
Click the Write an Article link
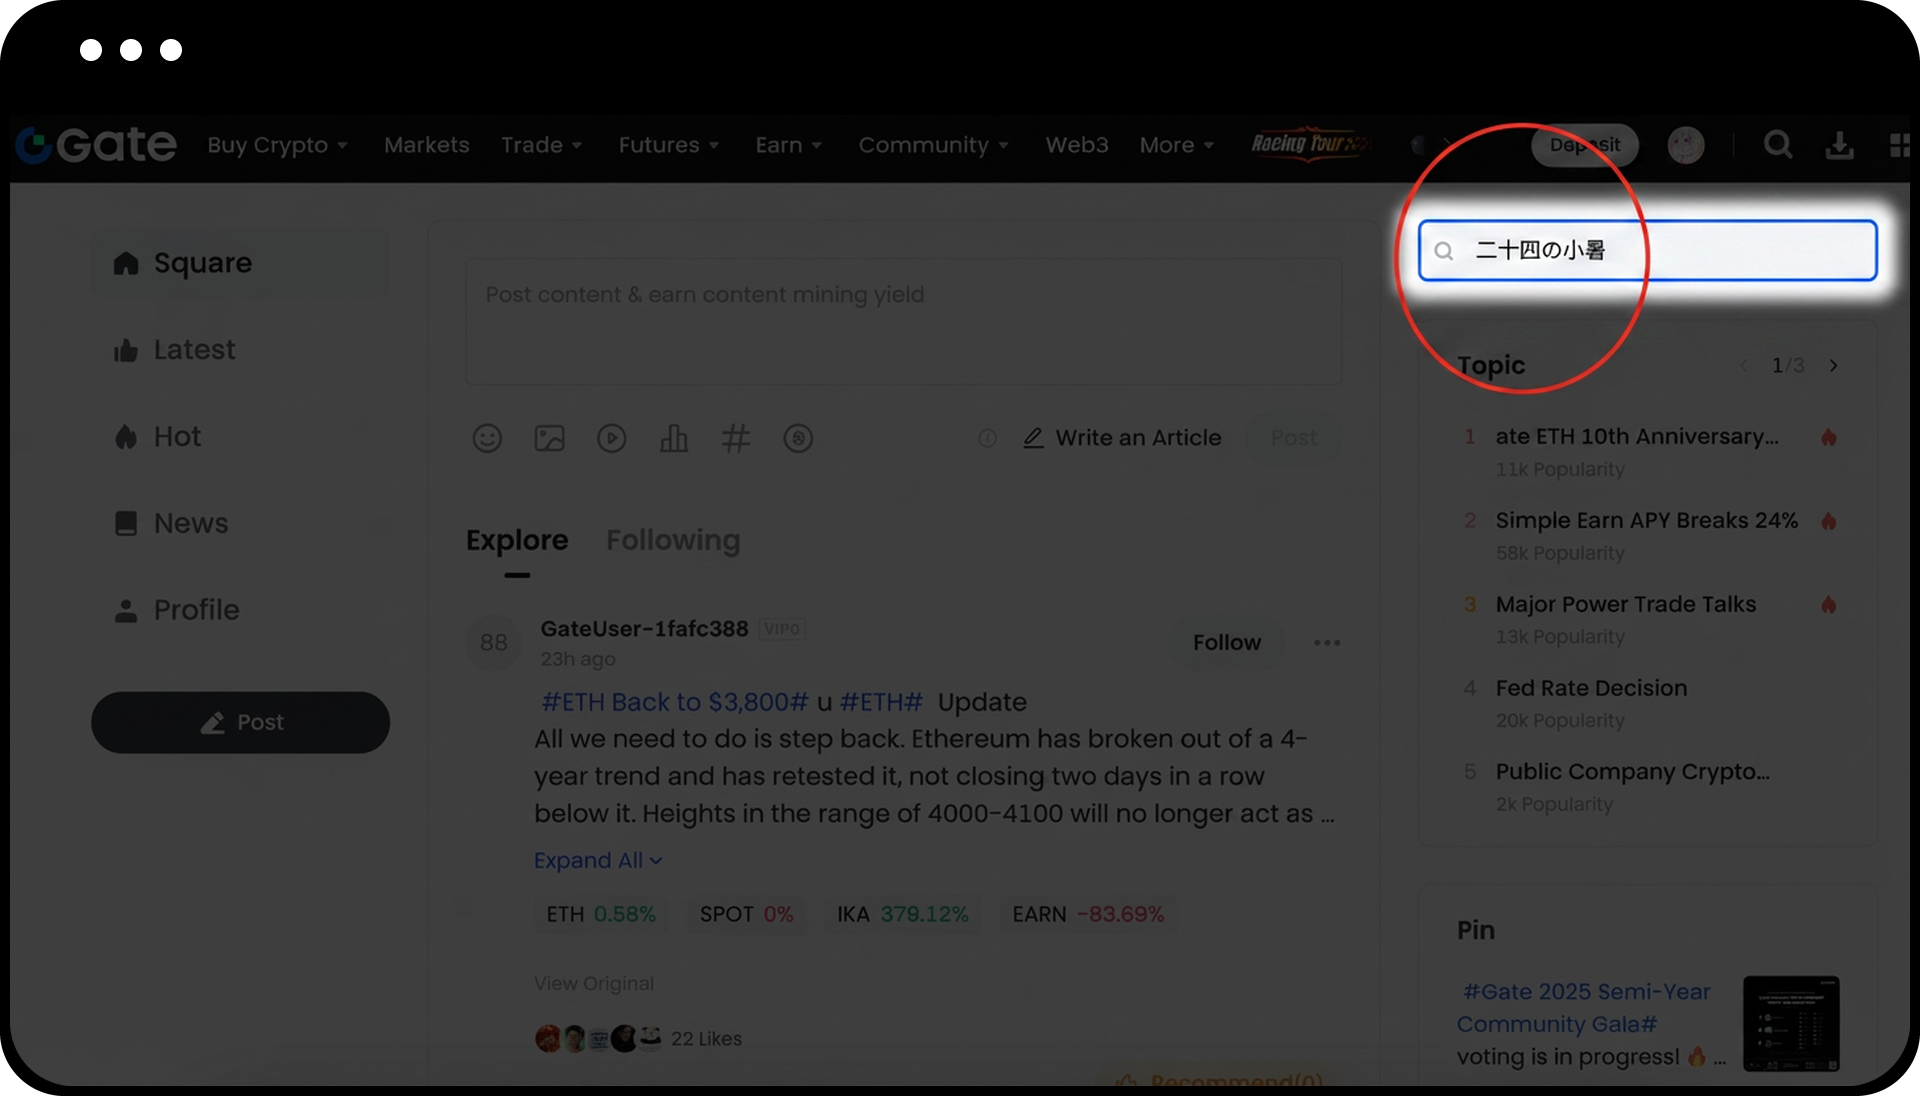tap(1122, 438)
